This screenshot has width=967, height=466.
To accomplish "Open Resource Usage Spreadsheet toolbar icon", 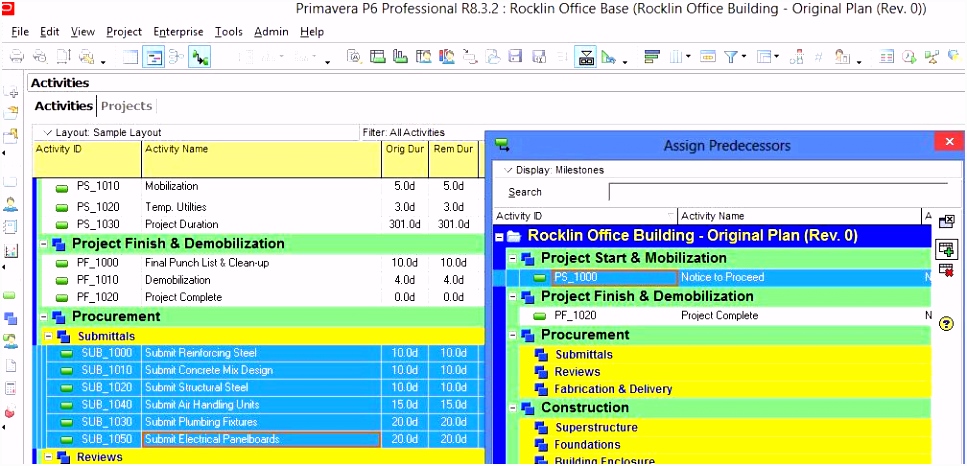I will tap(423, 57).
